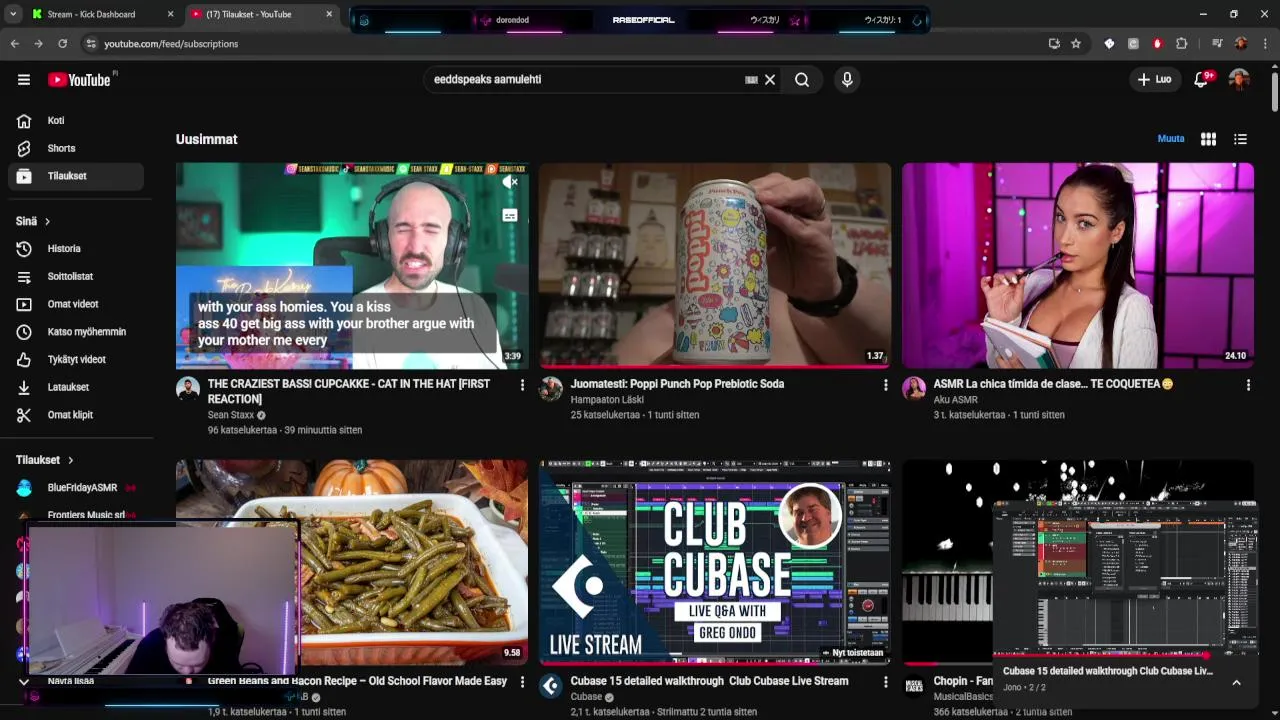The width and height of the screenshot is (1280, 720).
Task: Open the Chrome extensions puzzle icon
Action: [1182, 44]
